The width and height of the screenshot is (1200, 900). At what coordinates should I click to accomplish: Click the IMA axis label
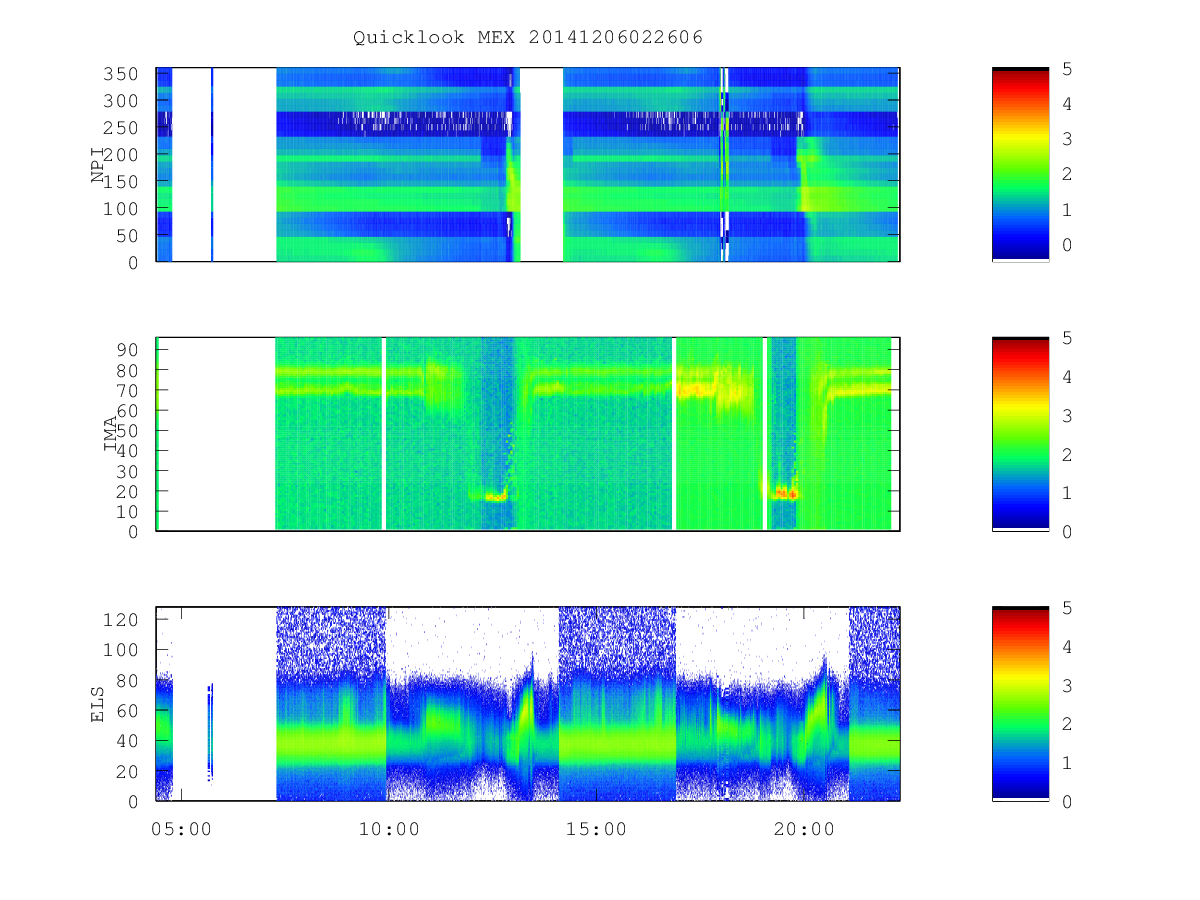coord(111,435)
